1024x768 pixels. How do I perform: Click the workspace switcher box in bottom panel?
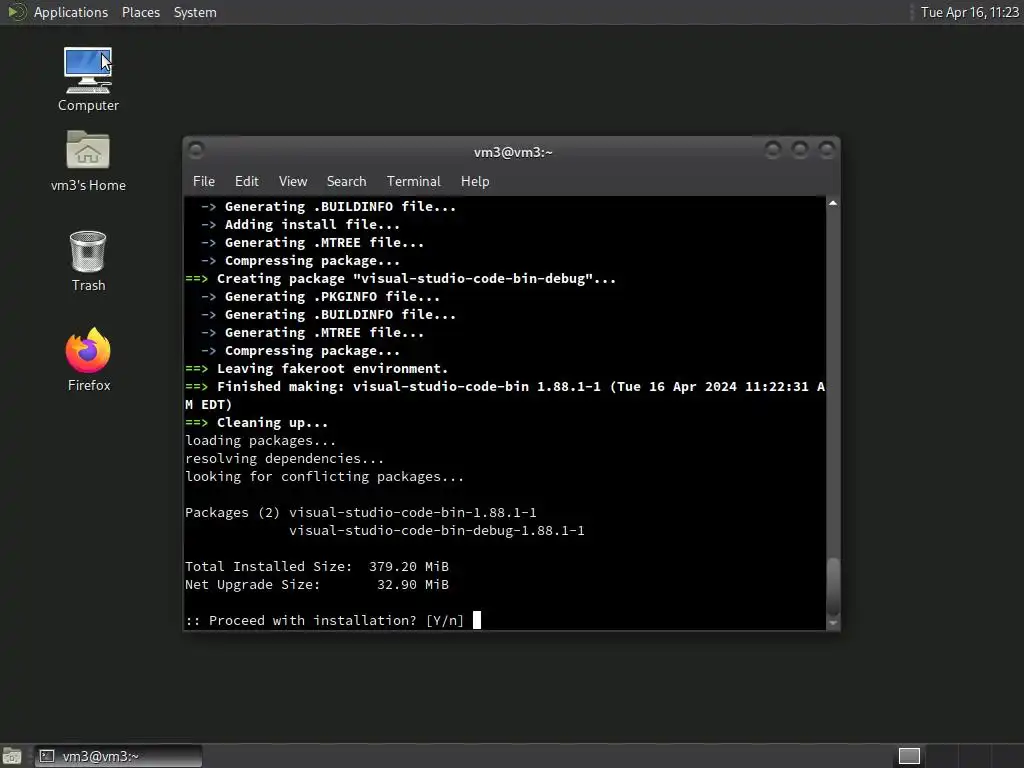pyautogui.click(x=909, y=756)
